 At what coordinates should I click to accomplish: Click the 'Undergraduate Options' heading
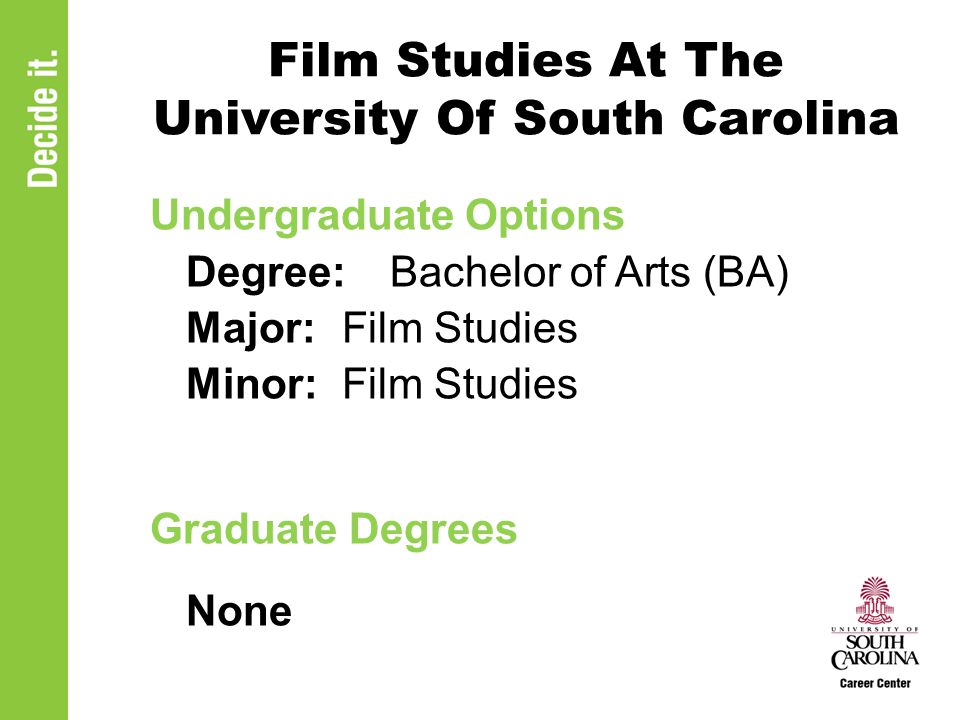[x=388, y=215]
